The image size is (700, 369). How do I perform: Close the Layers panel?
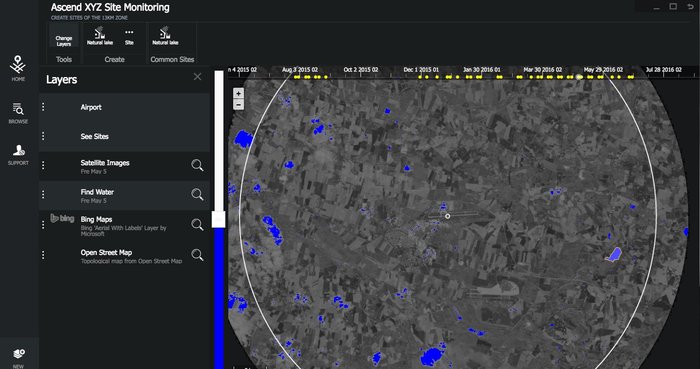click(x=197, y=77)
